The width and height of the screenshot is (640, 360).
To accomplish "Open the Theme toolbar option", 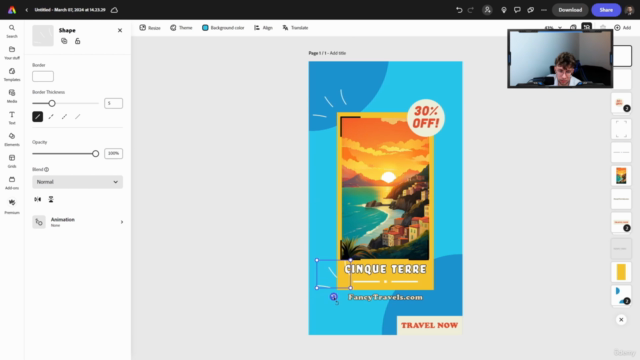I will (x=181, y=28).
